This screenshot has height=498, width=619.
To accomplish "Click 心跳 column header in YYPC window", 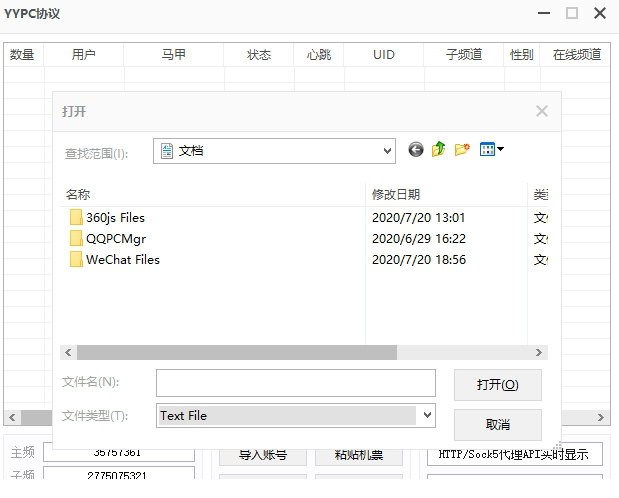I will point(319,54).
